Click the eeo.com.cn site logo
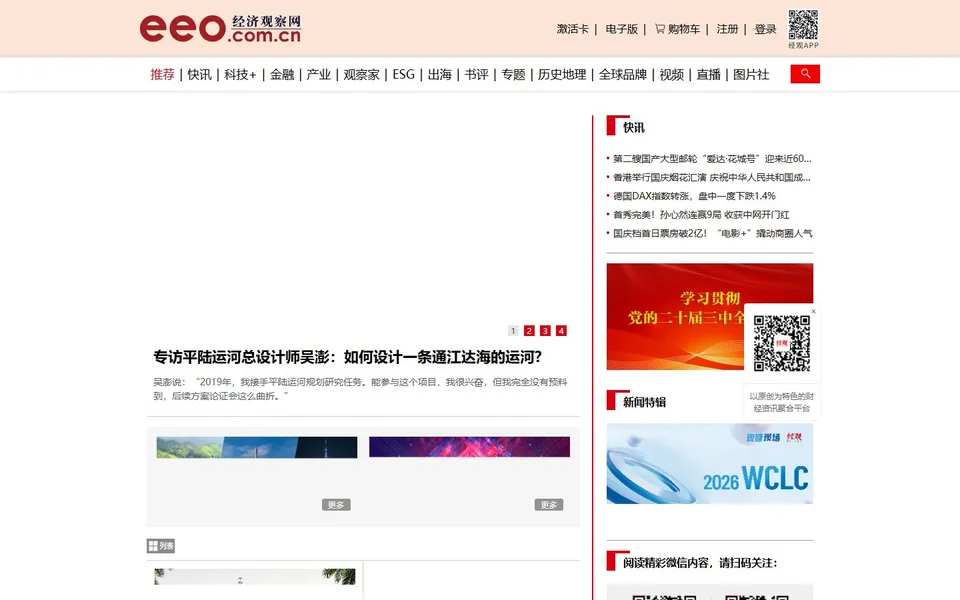 tap(220, 29)
